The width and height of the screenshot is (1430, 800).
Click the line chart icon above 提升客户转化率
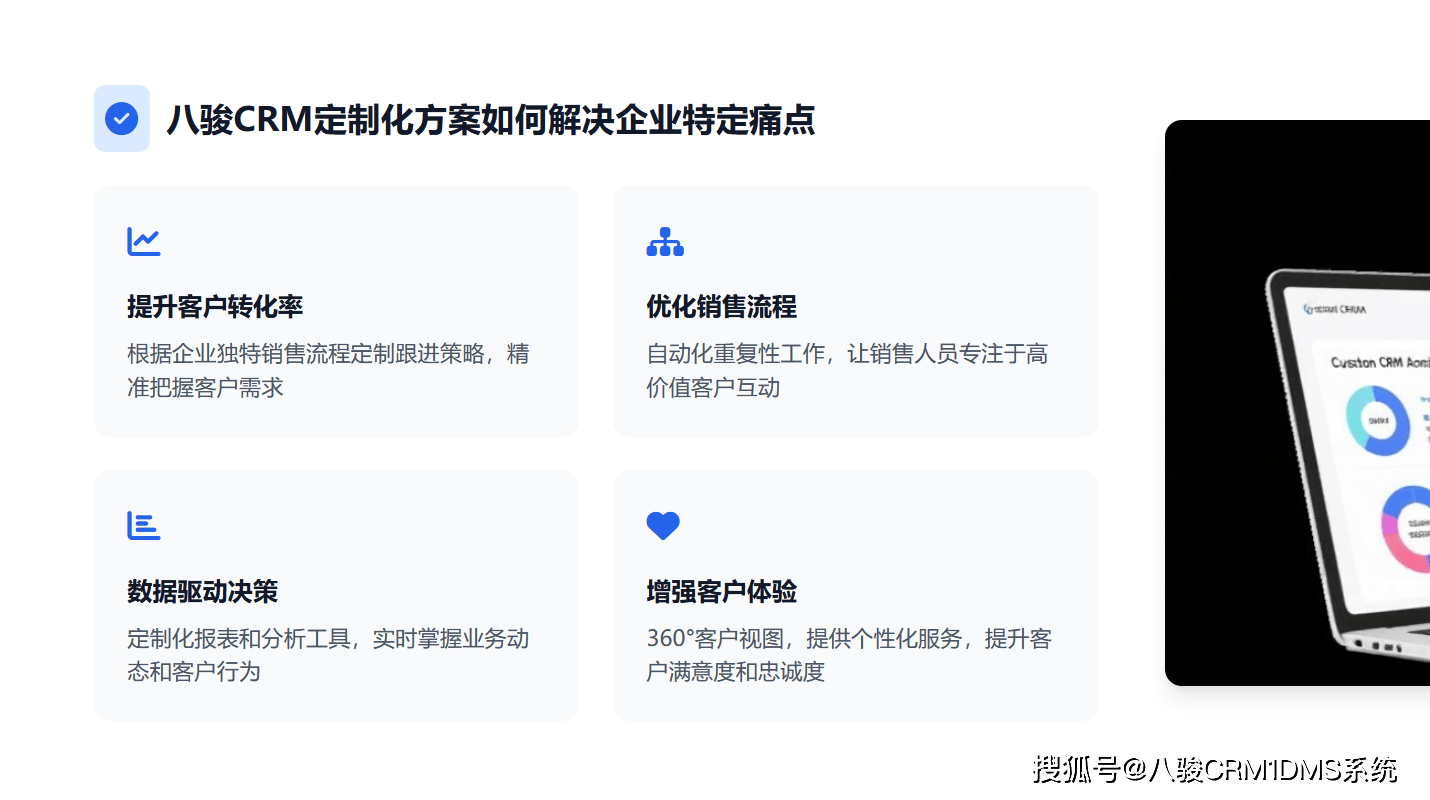[144, 242]
